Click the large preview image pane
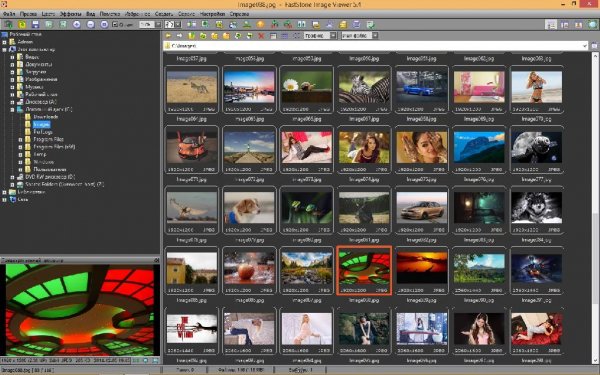The height and width of the screenshot is (375, 600). (x=80, y=310)
